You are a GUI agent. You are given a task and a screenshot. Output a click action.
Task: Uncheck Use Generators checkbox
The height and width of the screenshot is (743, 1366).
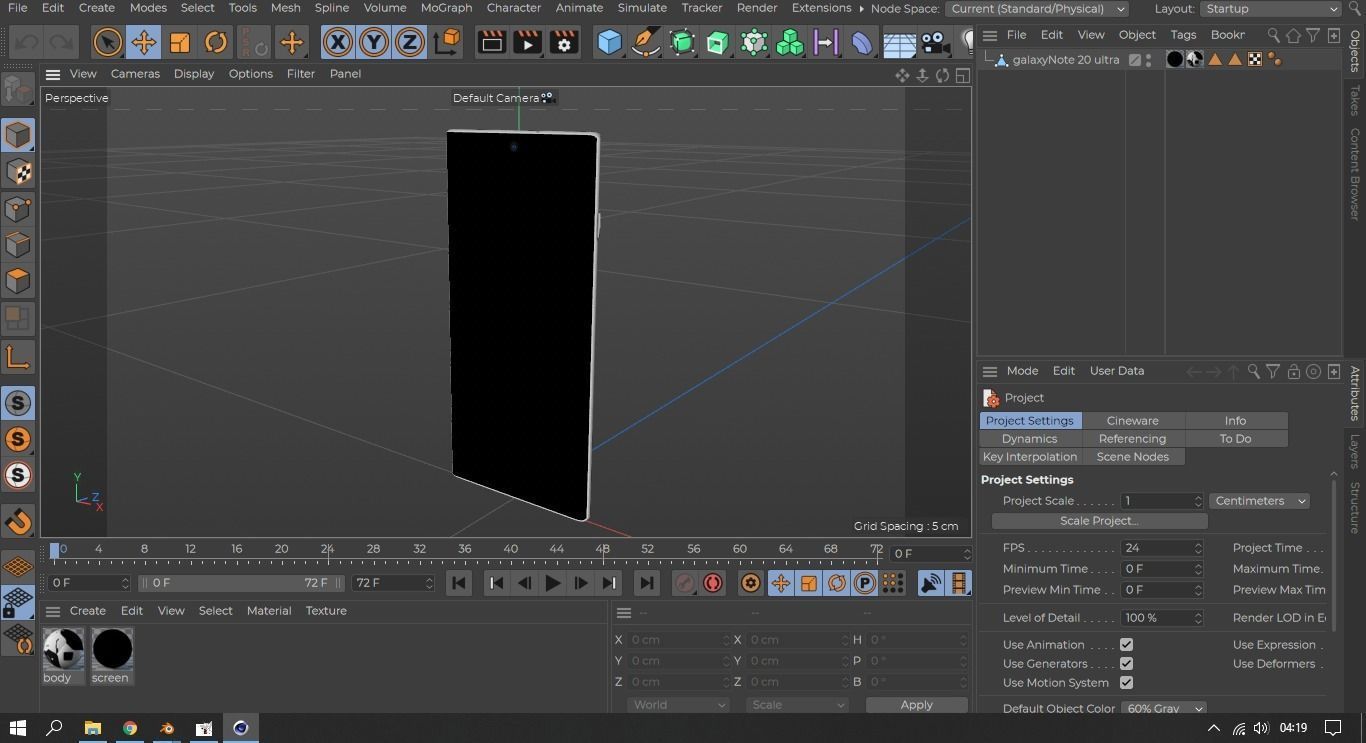(1126, 664)
